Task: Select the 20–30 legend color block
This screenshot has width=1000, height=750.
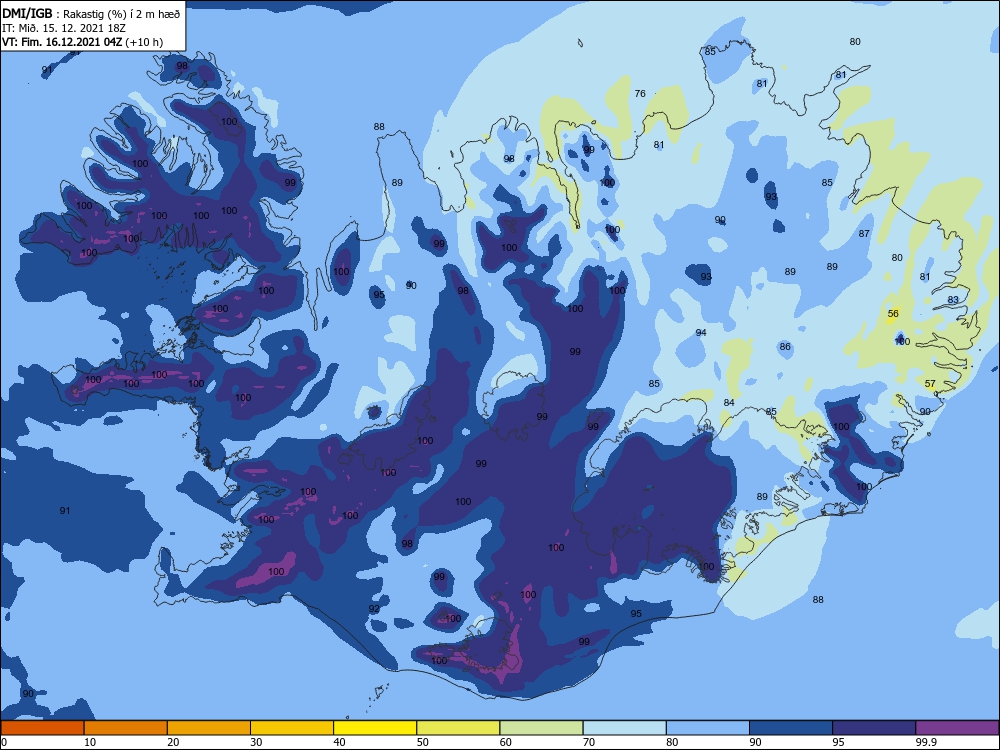Action: (209, 728)
